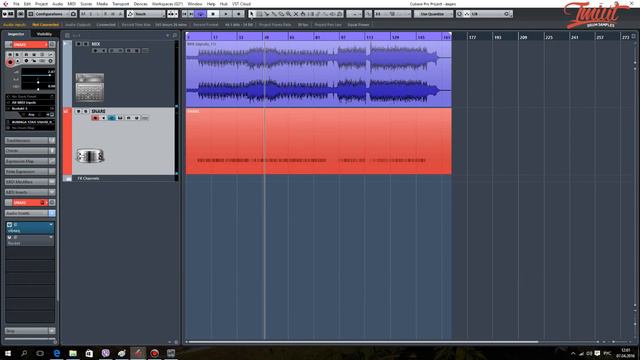Open the quantize value 1/8 dropdown
The width and height of the screenshot is (640, 360).
tap(489, 14)
